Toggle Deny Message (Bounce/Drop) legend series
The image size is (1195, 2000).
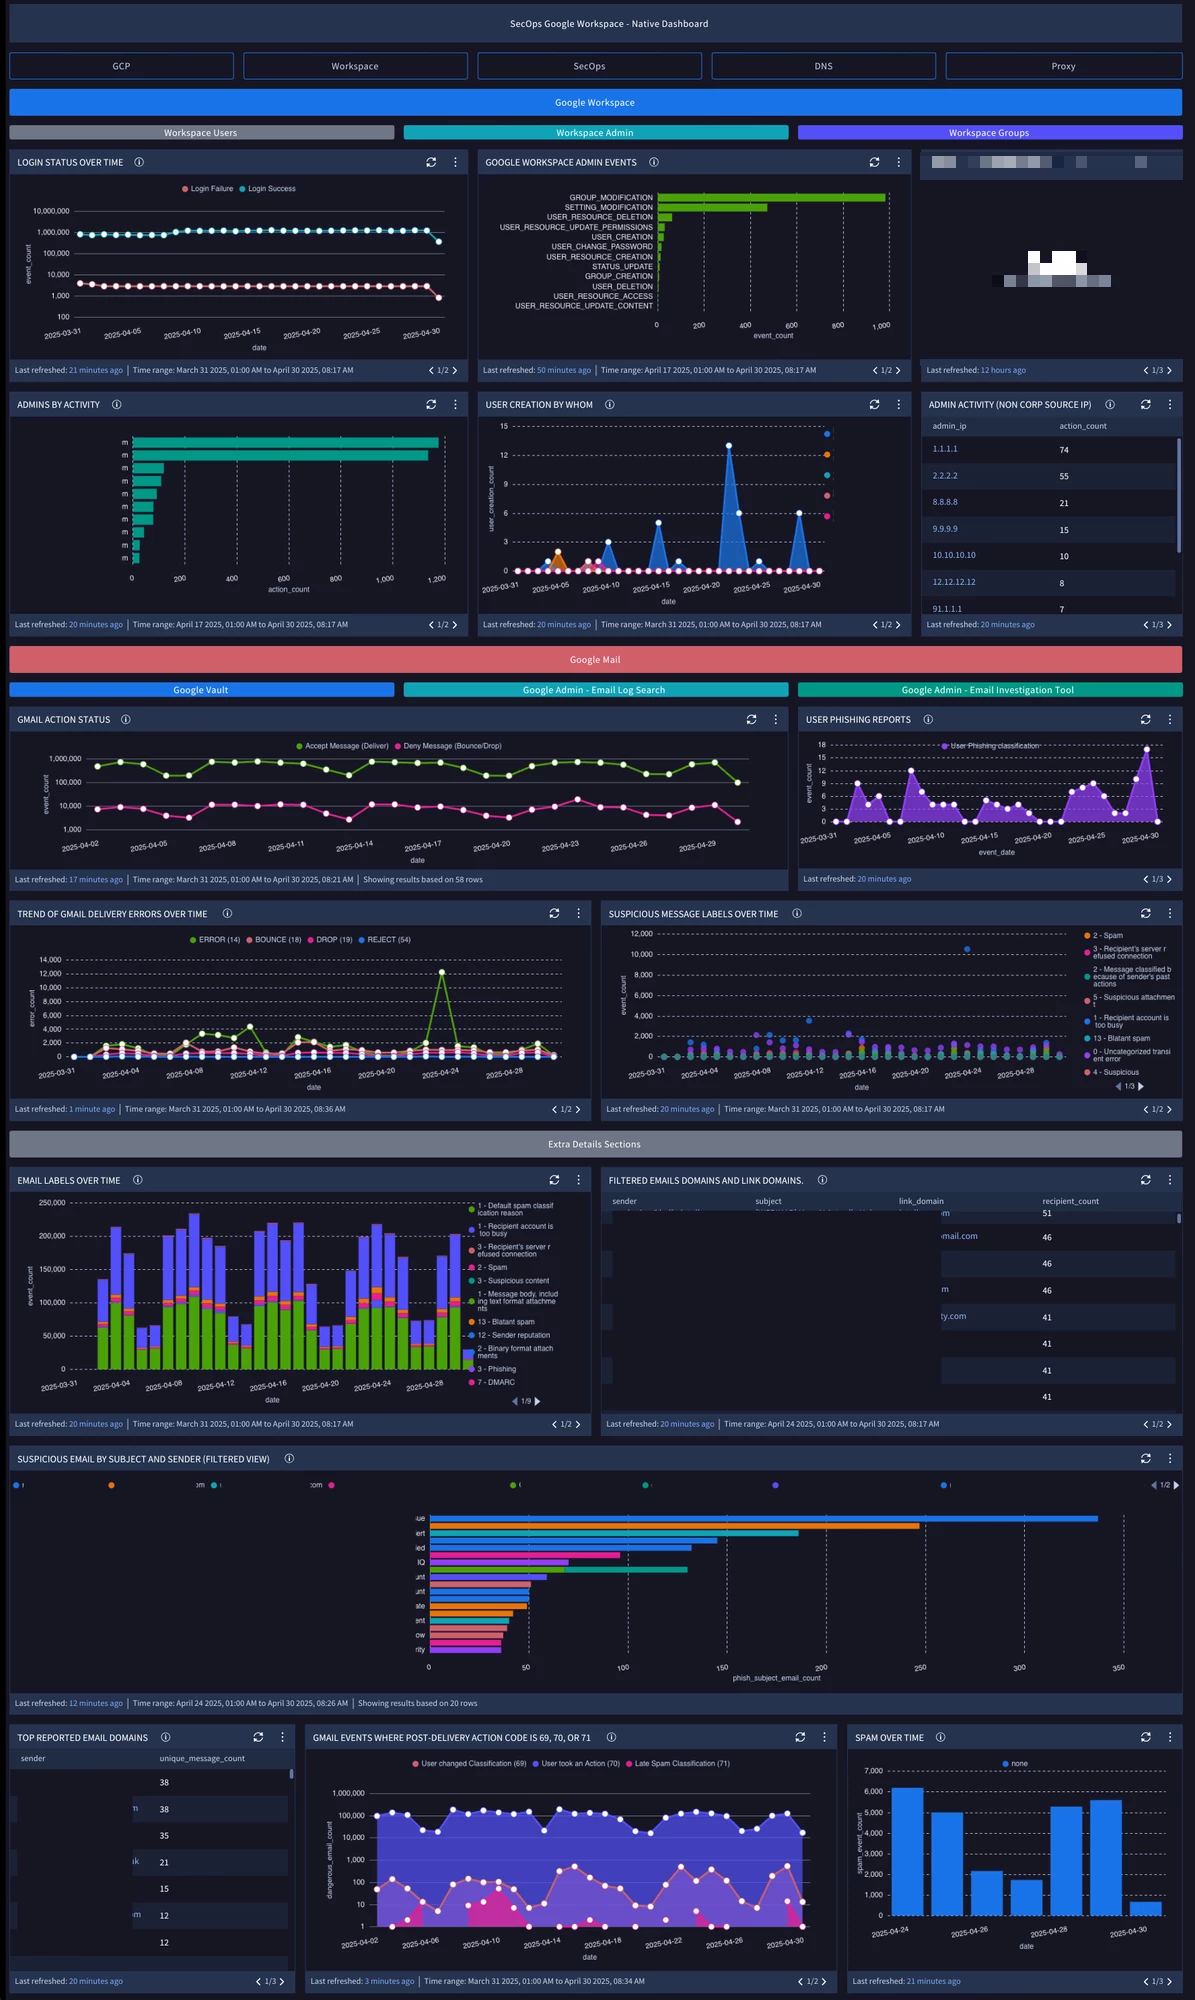(x=448, y=746)
